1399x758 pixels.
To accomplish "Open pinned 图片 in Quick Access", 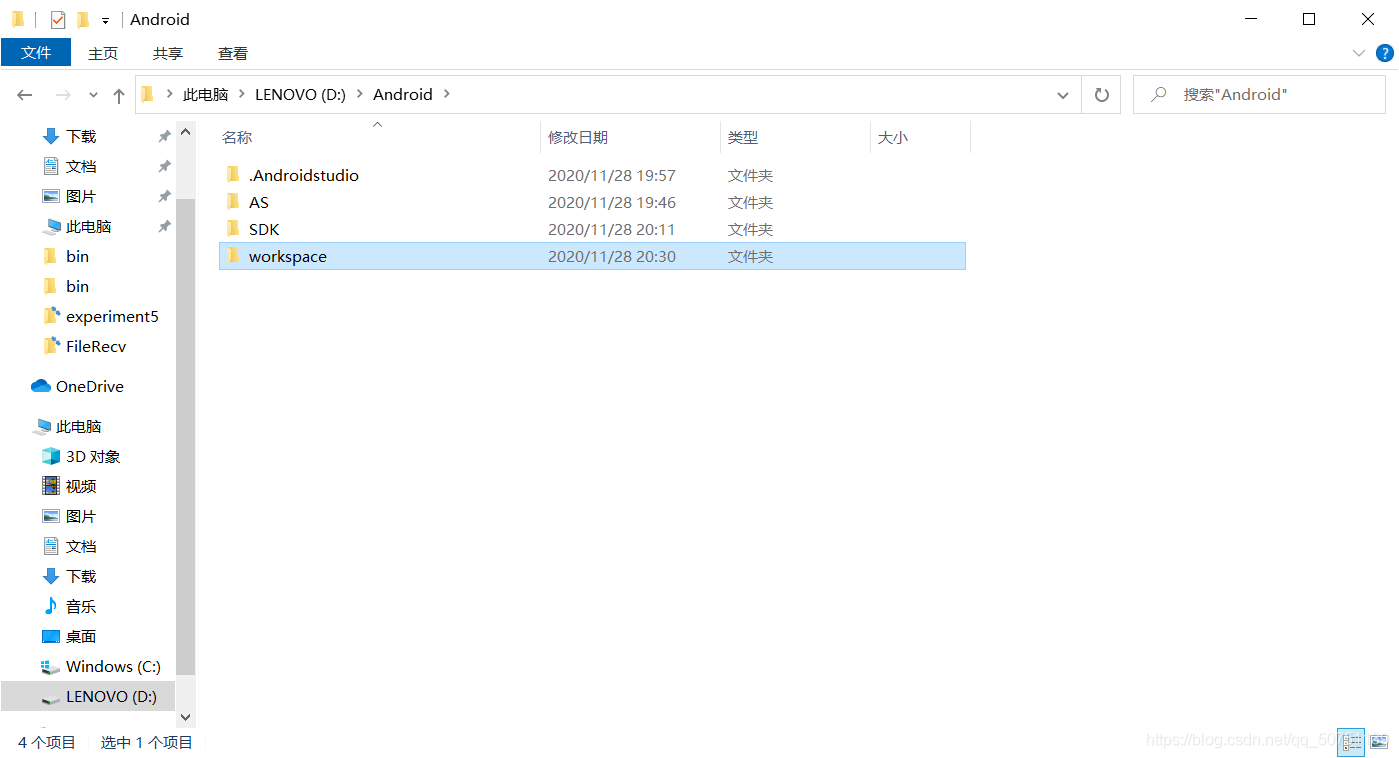I will coord(81,196).
